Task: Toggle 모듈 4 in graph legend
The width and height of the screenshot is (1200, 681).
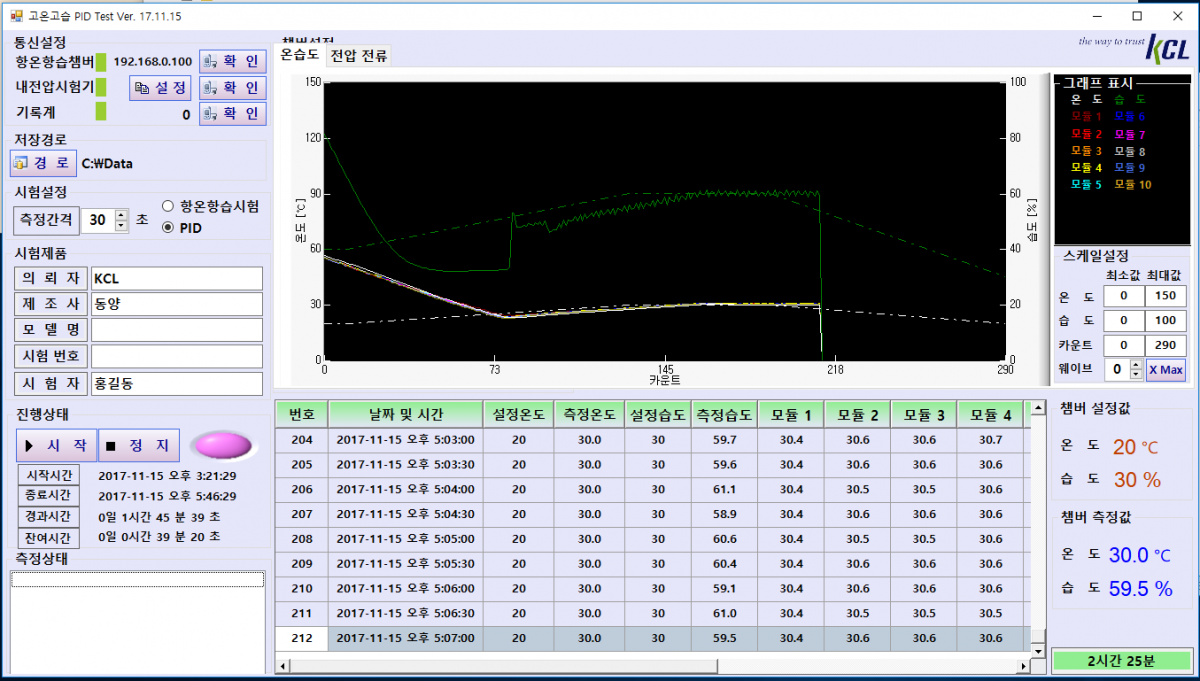Action: [1086, 168]
